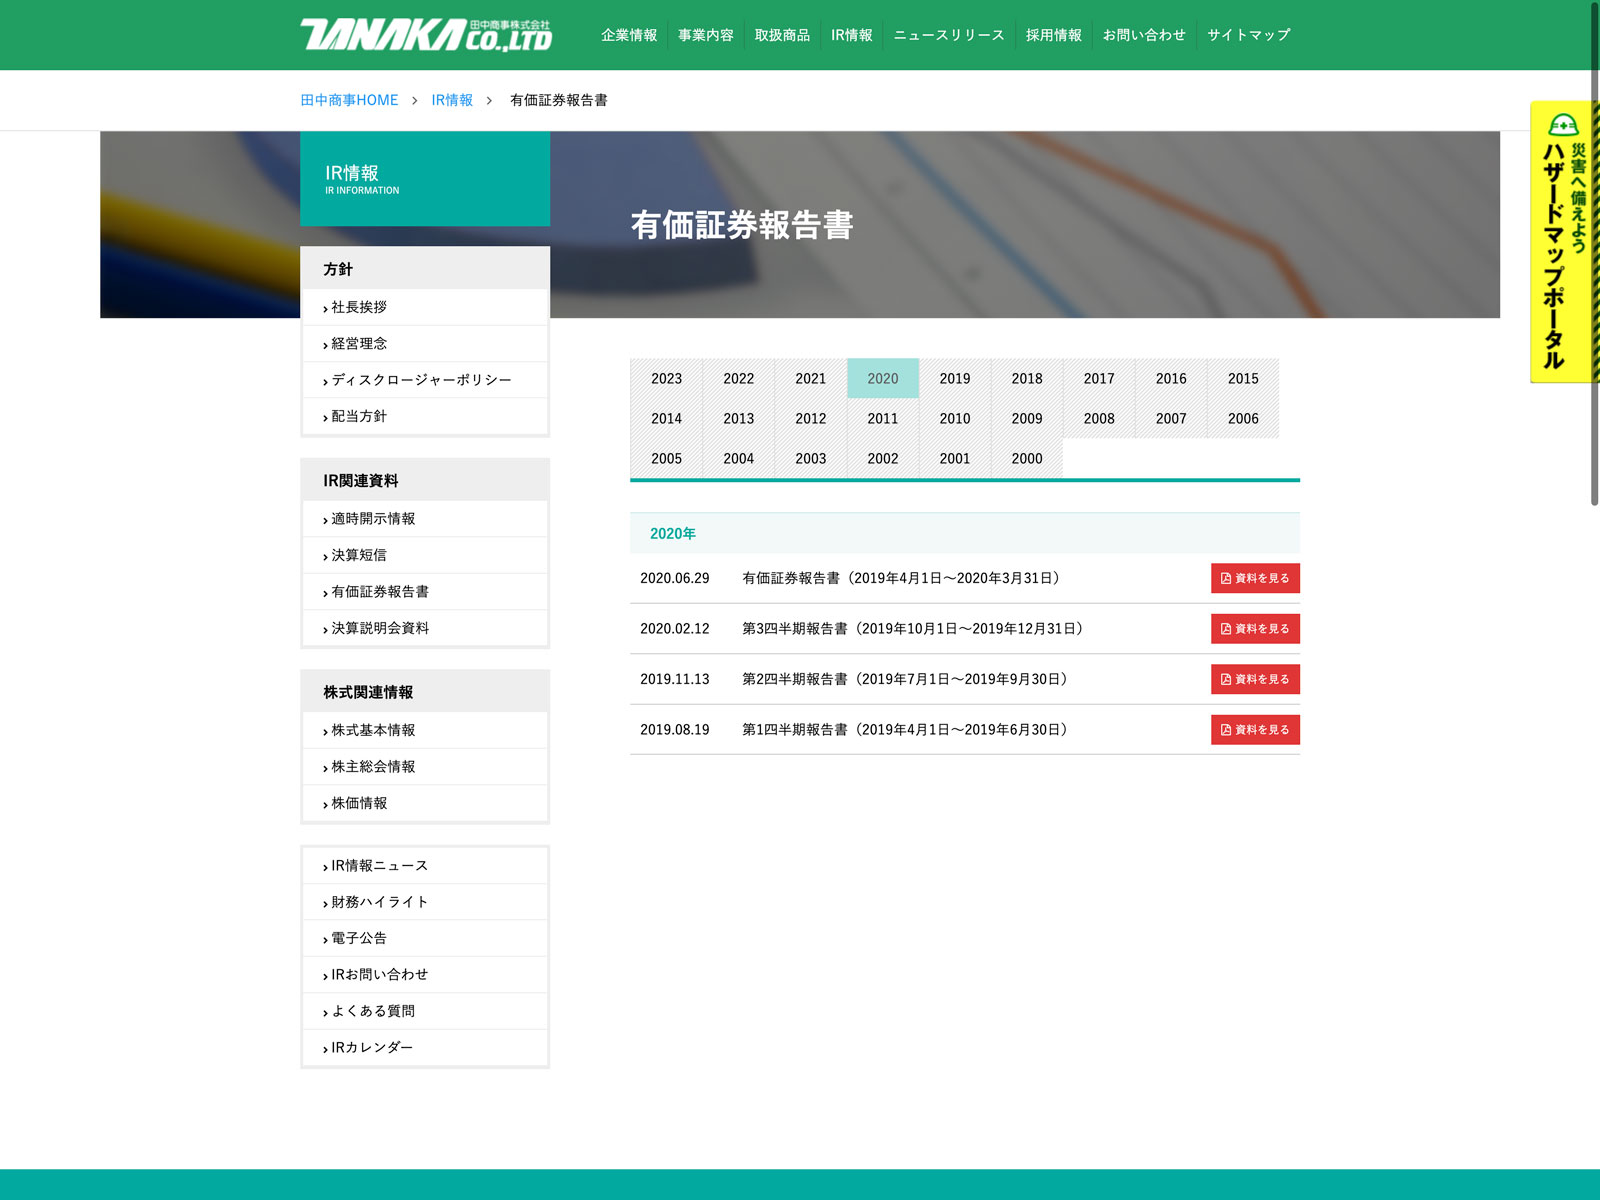The width and height of the screenshot is (1600, 1200).
Task: Open IRカレンダー sidebar link
Action: [x=372, y=1048]
